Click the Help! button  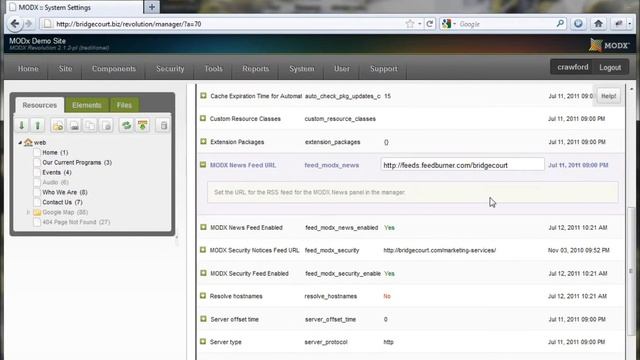coord(609,96)
